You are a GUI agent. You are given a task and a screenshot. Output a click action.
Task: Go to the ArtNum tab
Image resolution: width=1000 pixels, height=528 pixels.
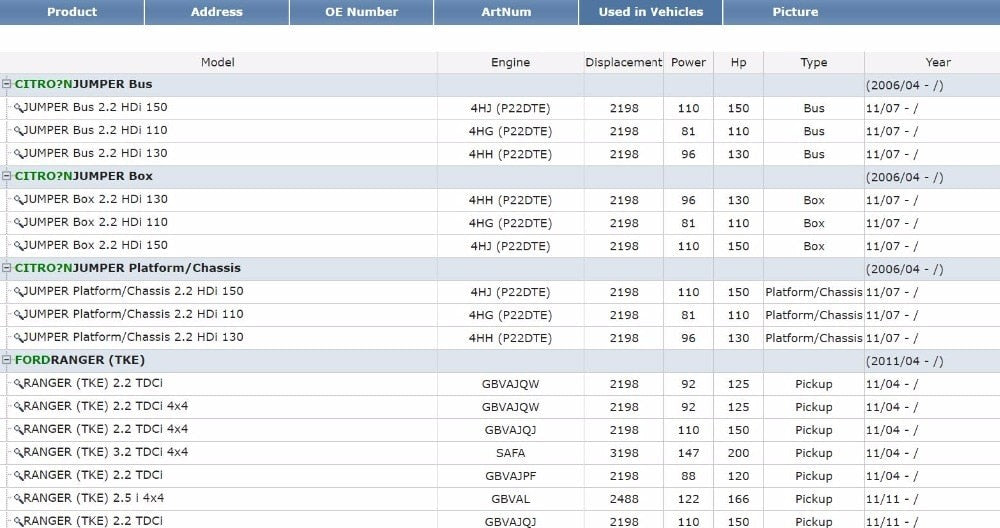(x=506, y=12)
